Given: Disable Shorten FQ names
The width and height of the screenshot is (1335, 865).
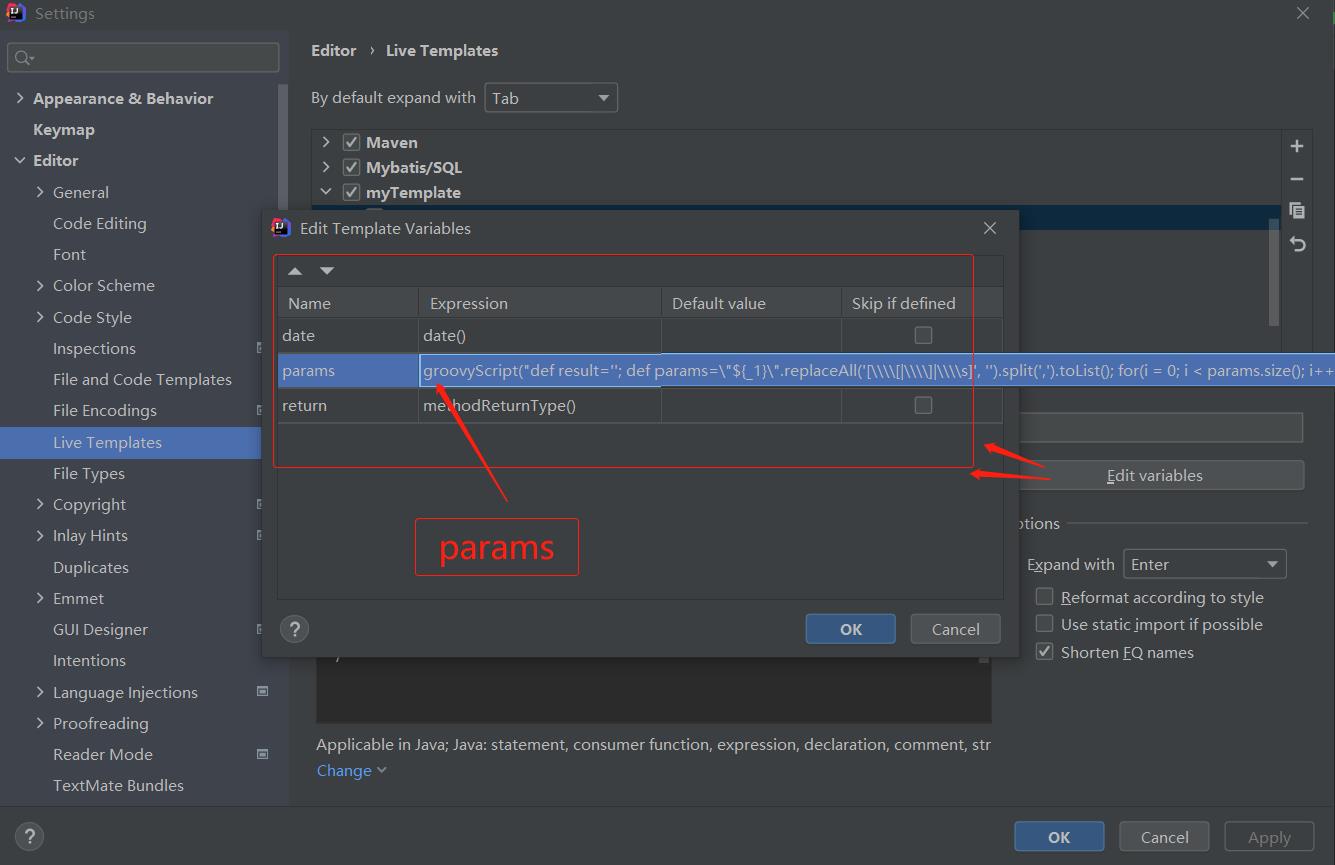Looking at the screenshot, I should [1045, 651].
